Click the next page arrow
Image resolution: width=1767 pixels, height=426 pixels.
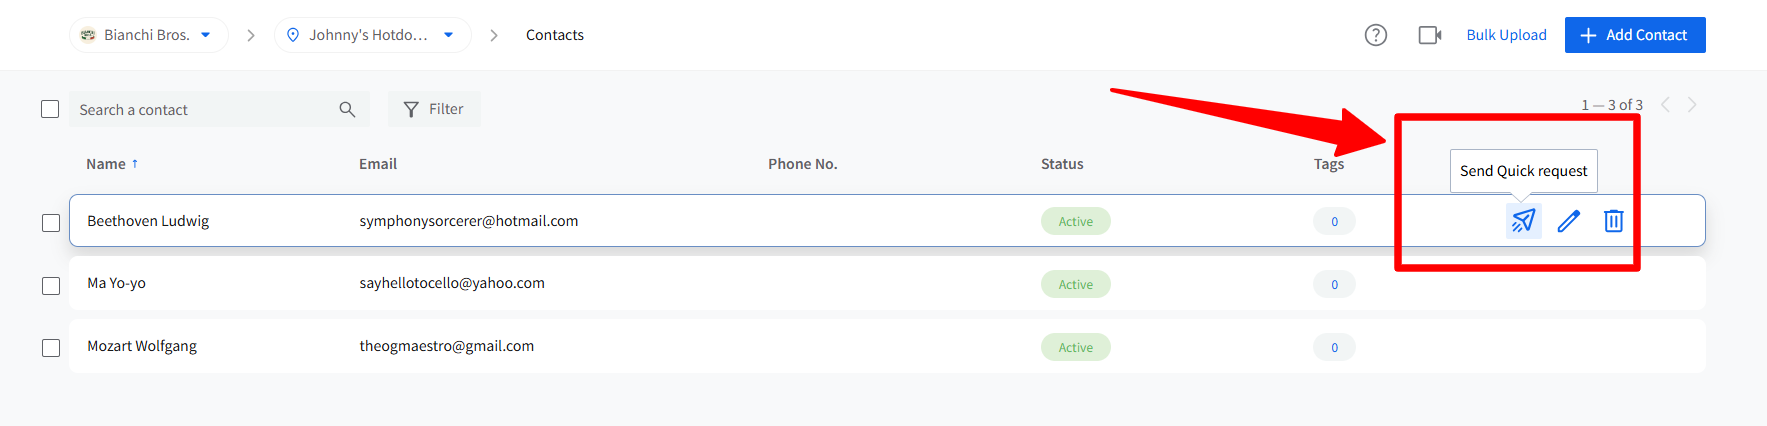pyautogui.click(x=1692, y=105)
